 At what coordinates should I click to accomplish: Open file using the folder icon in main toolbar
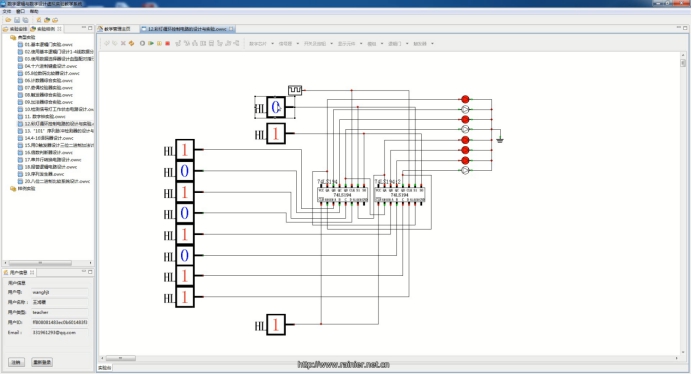click(8, 20)
